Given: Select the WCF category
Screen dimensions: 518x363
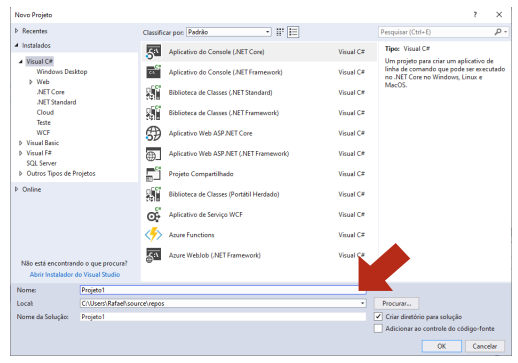Looking at the screenshot, I should click(x=43, y=133).
